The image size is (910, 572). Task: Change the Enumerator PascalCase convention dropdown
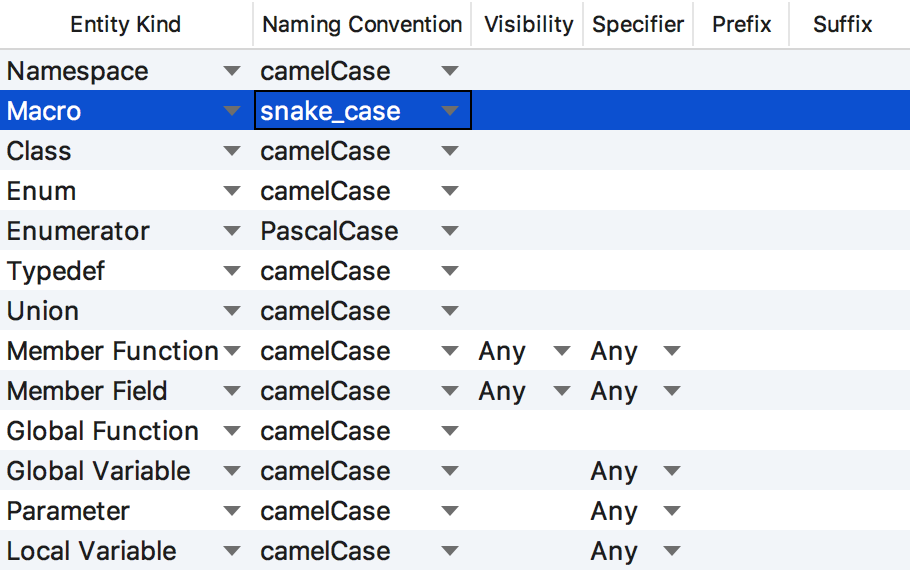449,231
